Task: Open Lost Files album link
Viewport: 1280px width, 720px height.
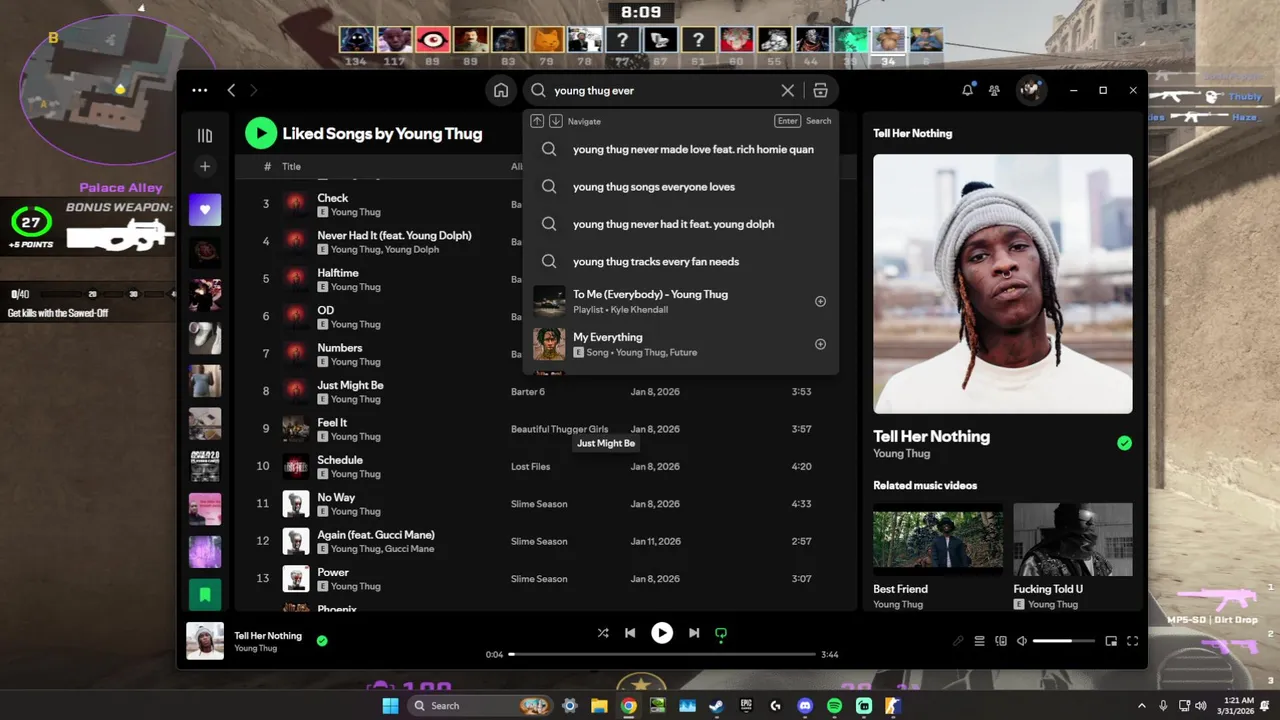Action: click(x=530, y=467)
